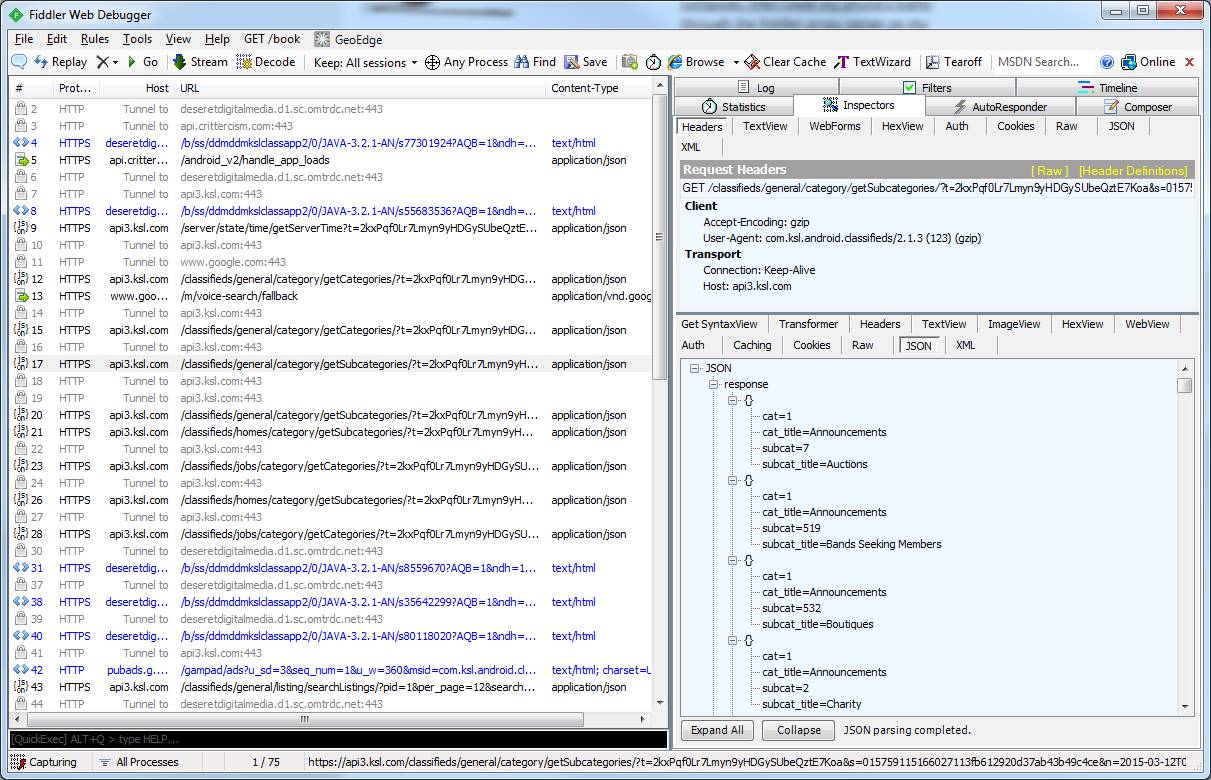Viewport: 1211px width, 780px height.
Task: Select session 42 pubads /gampad/ads row
Action: [x=331, y=670]
